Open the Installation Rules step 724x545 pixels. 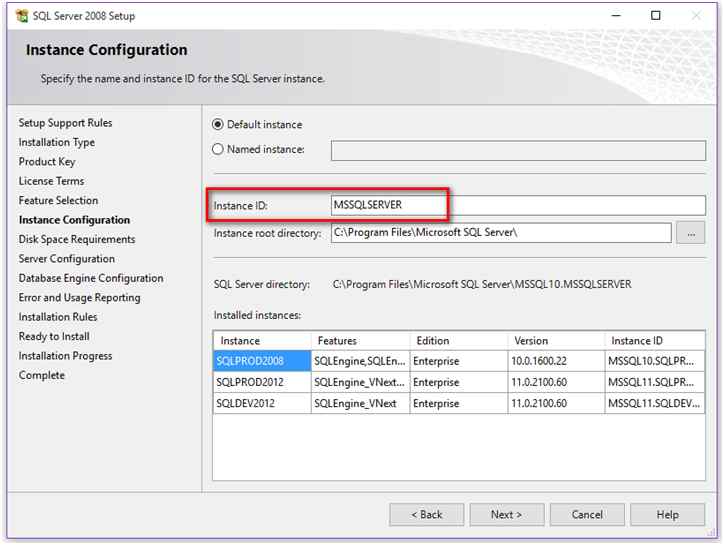pyautogui.click(x=58, y=317)
